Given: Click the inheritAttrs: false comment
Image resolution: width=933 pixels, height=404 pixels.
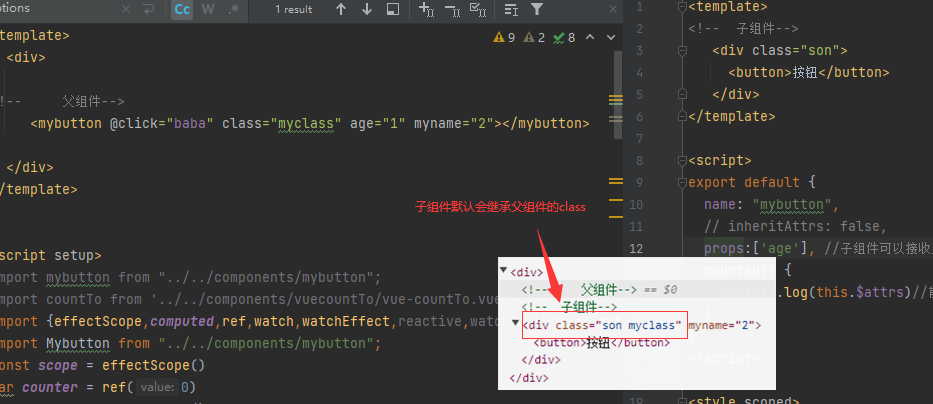Looking at the screenshot, I should (x=796, y=227).
